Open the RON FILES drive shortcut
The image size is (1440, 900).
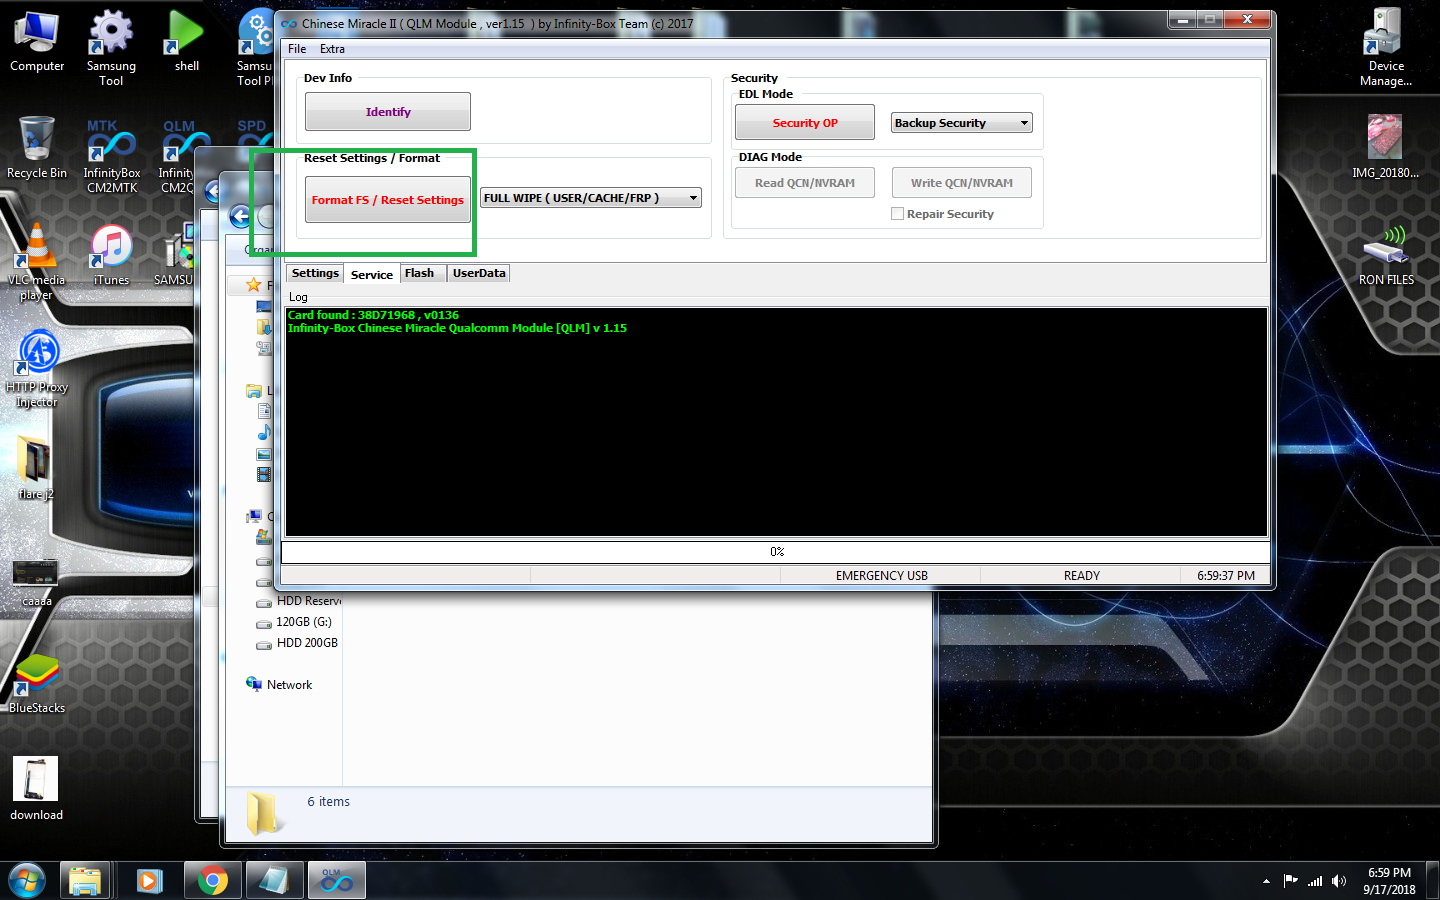(x=1386, y=255)
